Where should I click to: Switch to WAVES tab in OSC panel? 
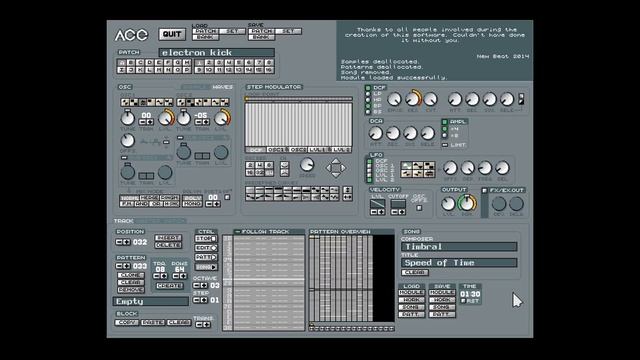click(222, 87)
